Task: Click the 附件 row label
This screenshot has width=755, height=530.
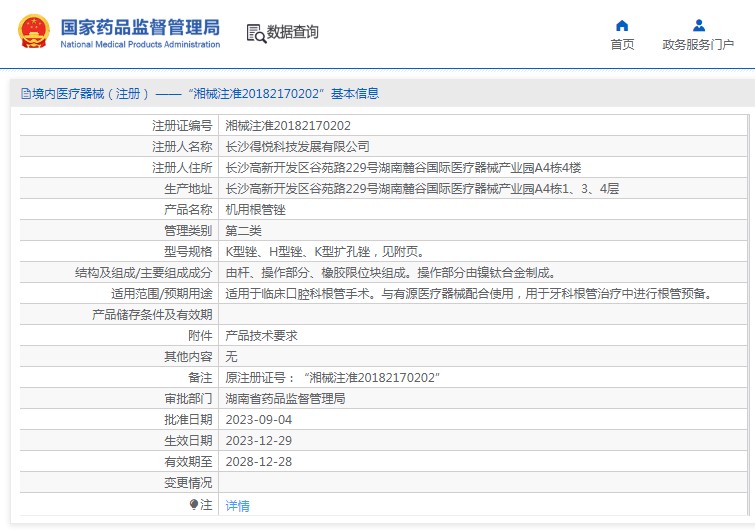Action: tap(200, 336)
